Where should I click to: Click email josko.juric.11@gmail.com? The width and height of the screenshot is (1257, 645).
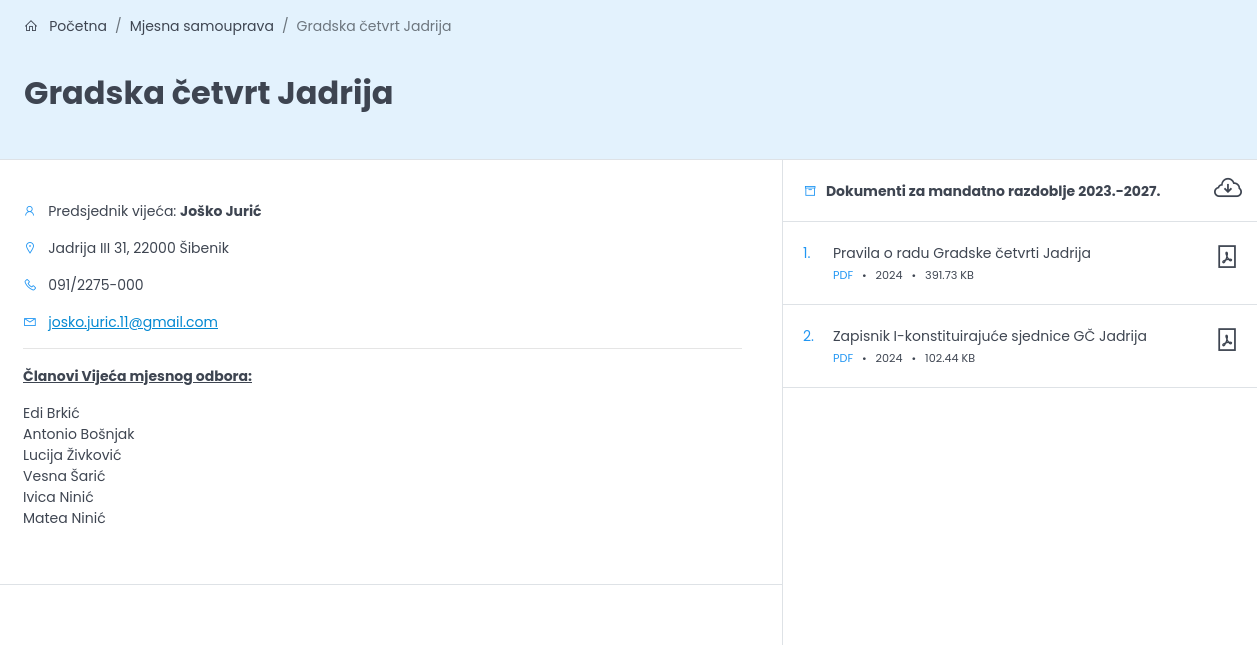click(133, 322)
